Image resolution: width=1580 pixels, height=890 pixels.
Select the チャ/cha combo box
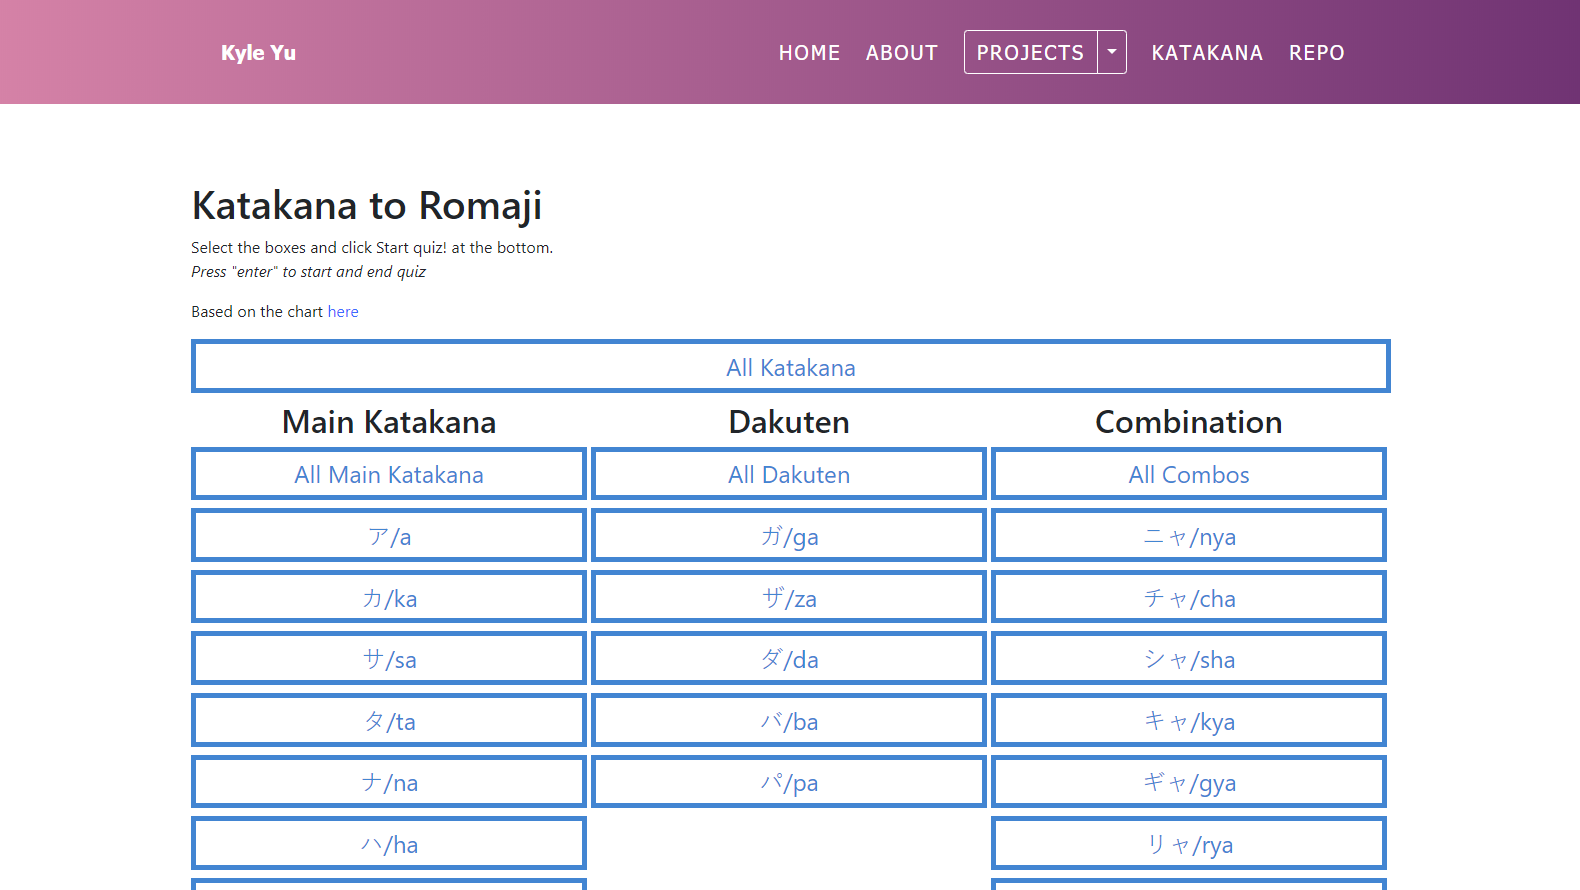[1189, 598]
